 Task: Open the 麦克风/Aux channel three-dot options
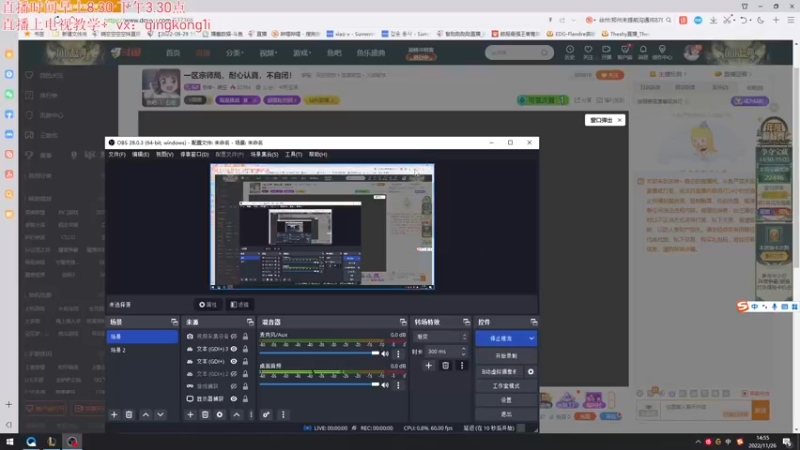point(398,354)
